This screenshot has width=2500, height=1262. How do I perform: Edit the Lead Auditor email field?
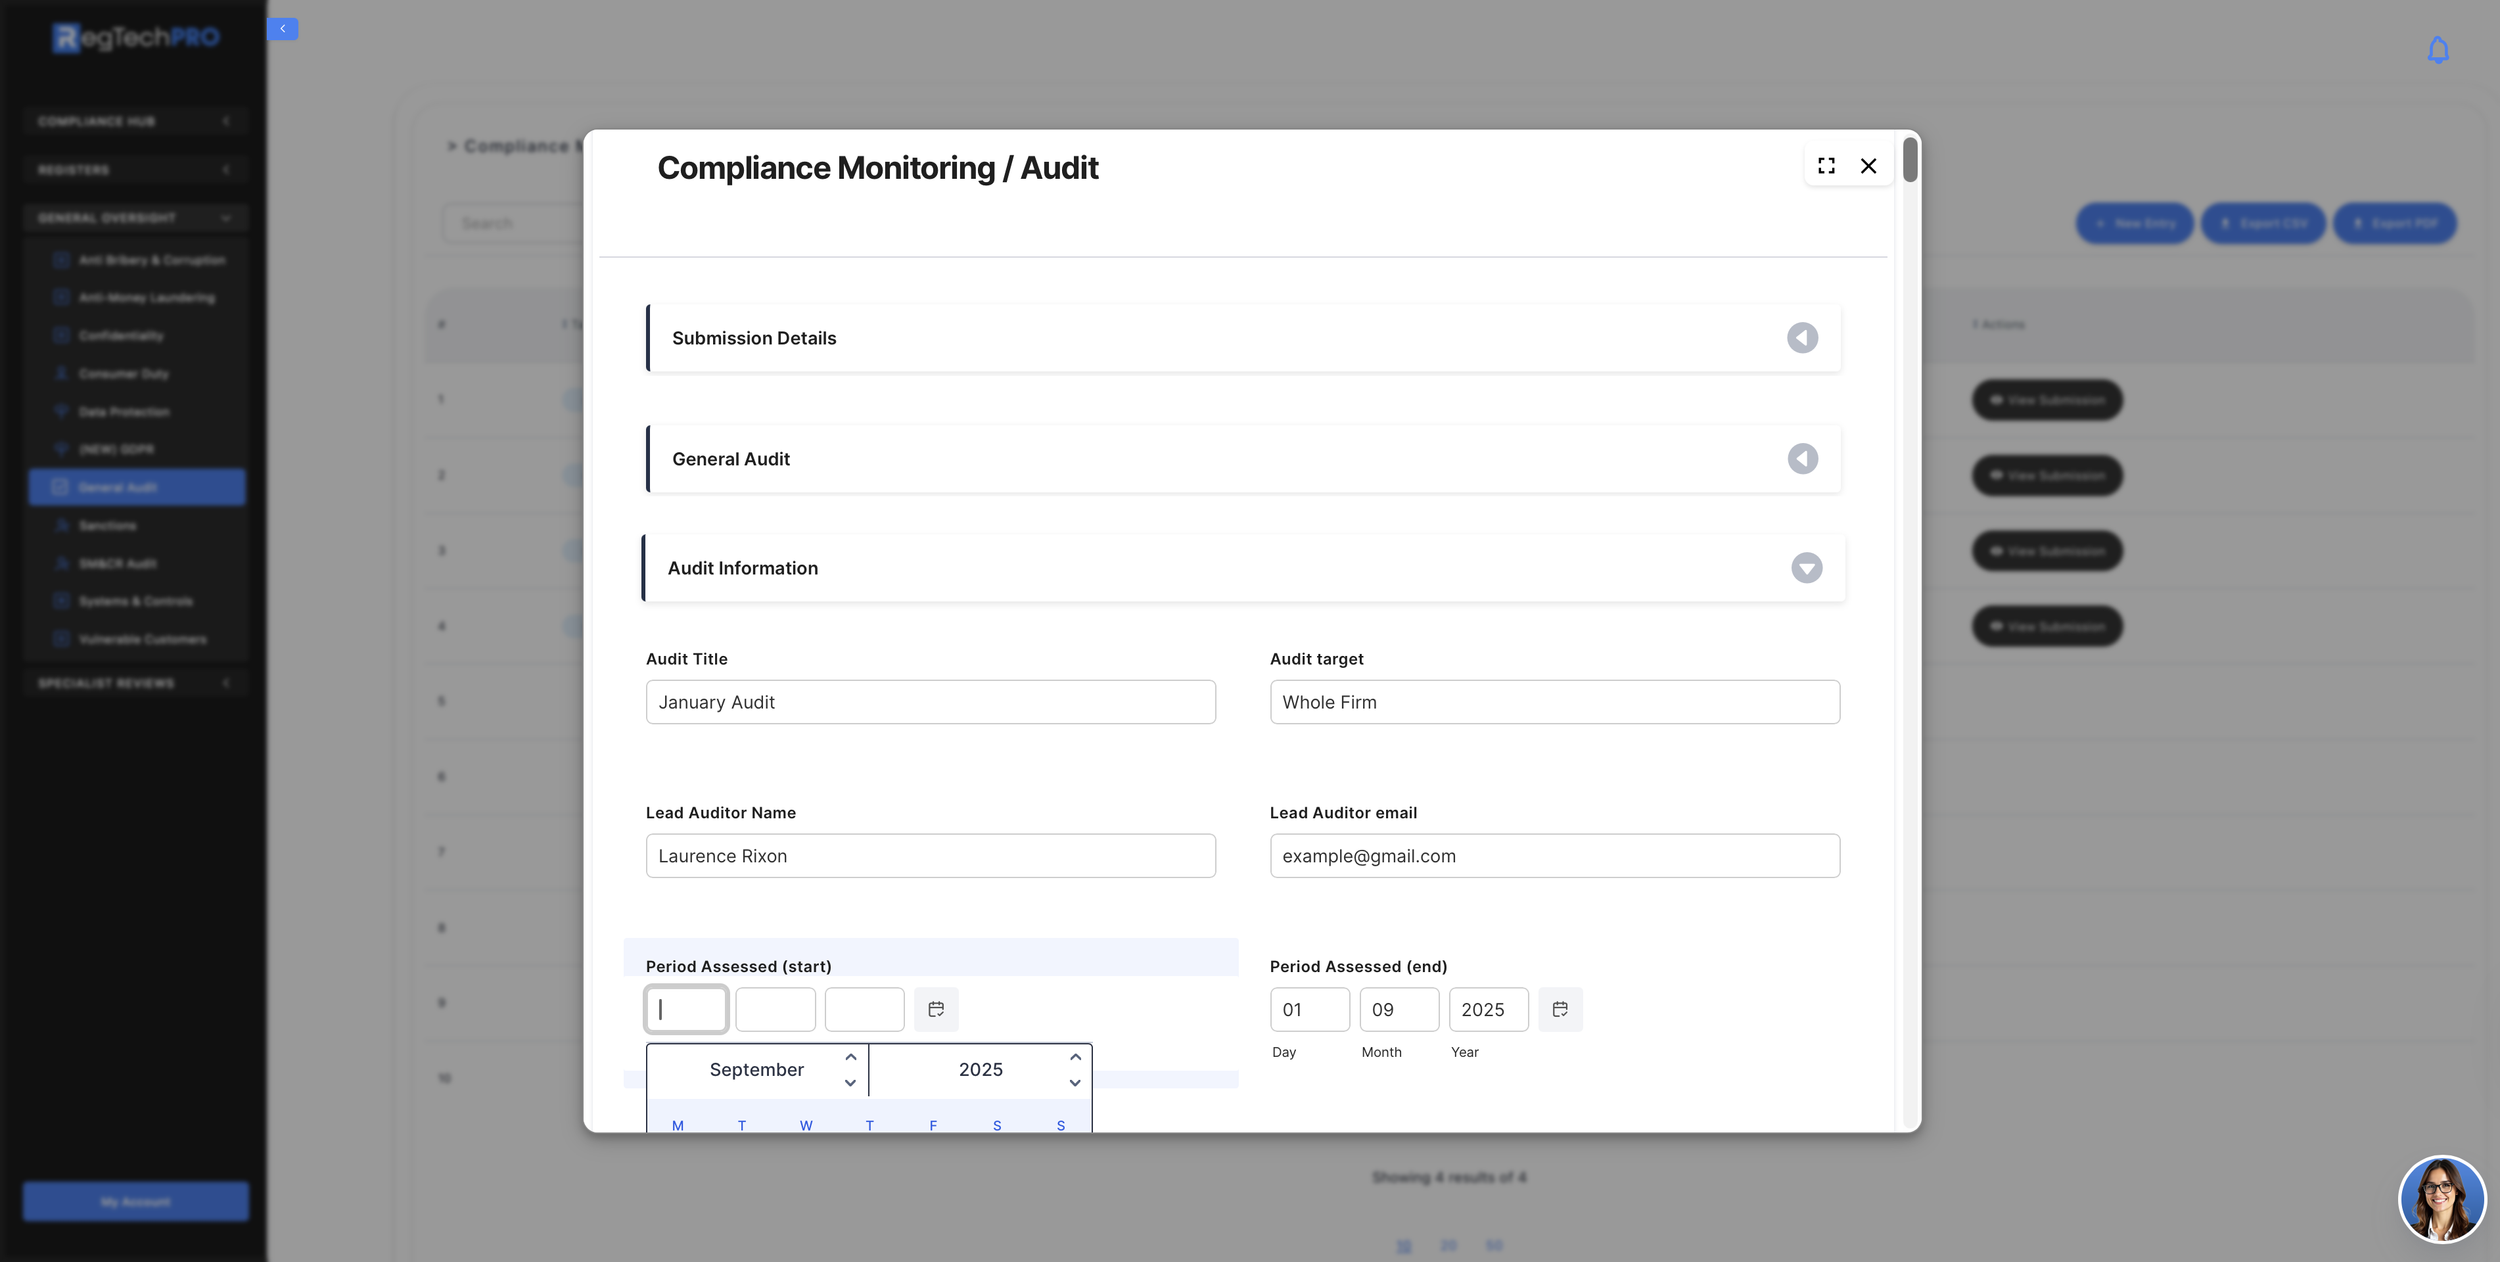click(x=1554, y=856)
